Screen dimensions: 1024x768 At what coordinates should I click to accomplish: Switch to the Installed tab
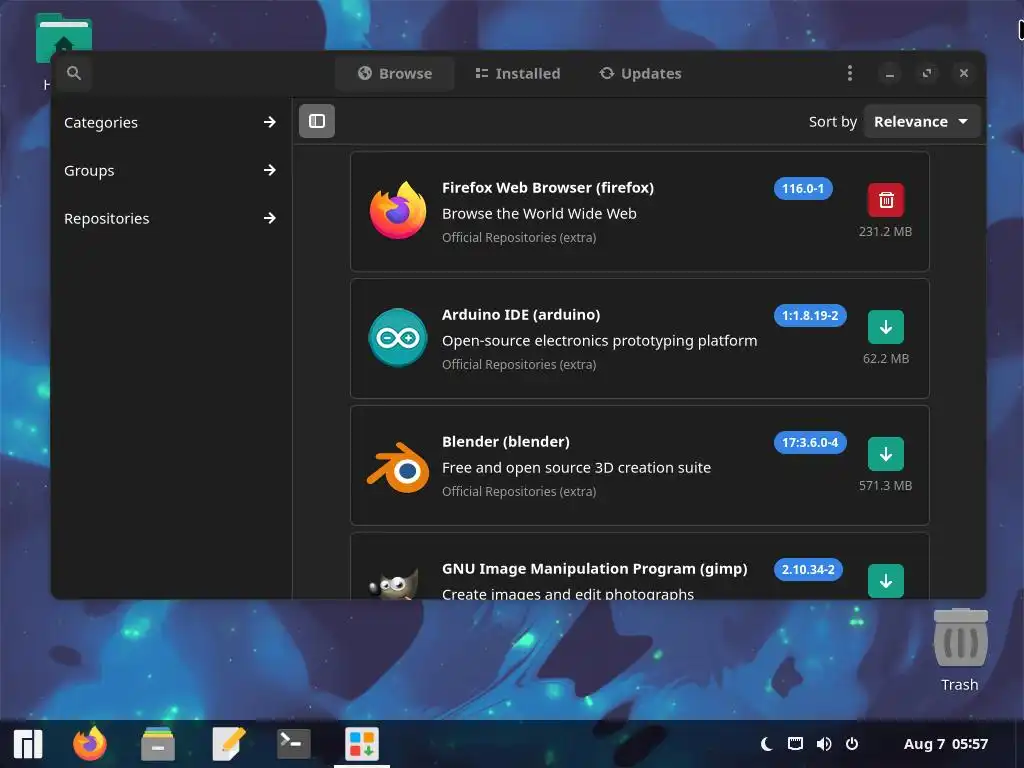(517, 73)
